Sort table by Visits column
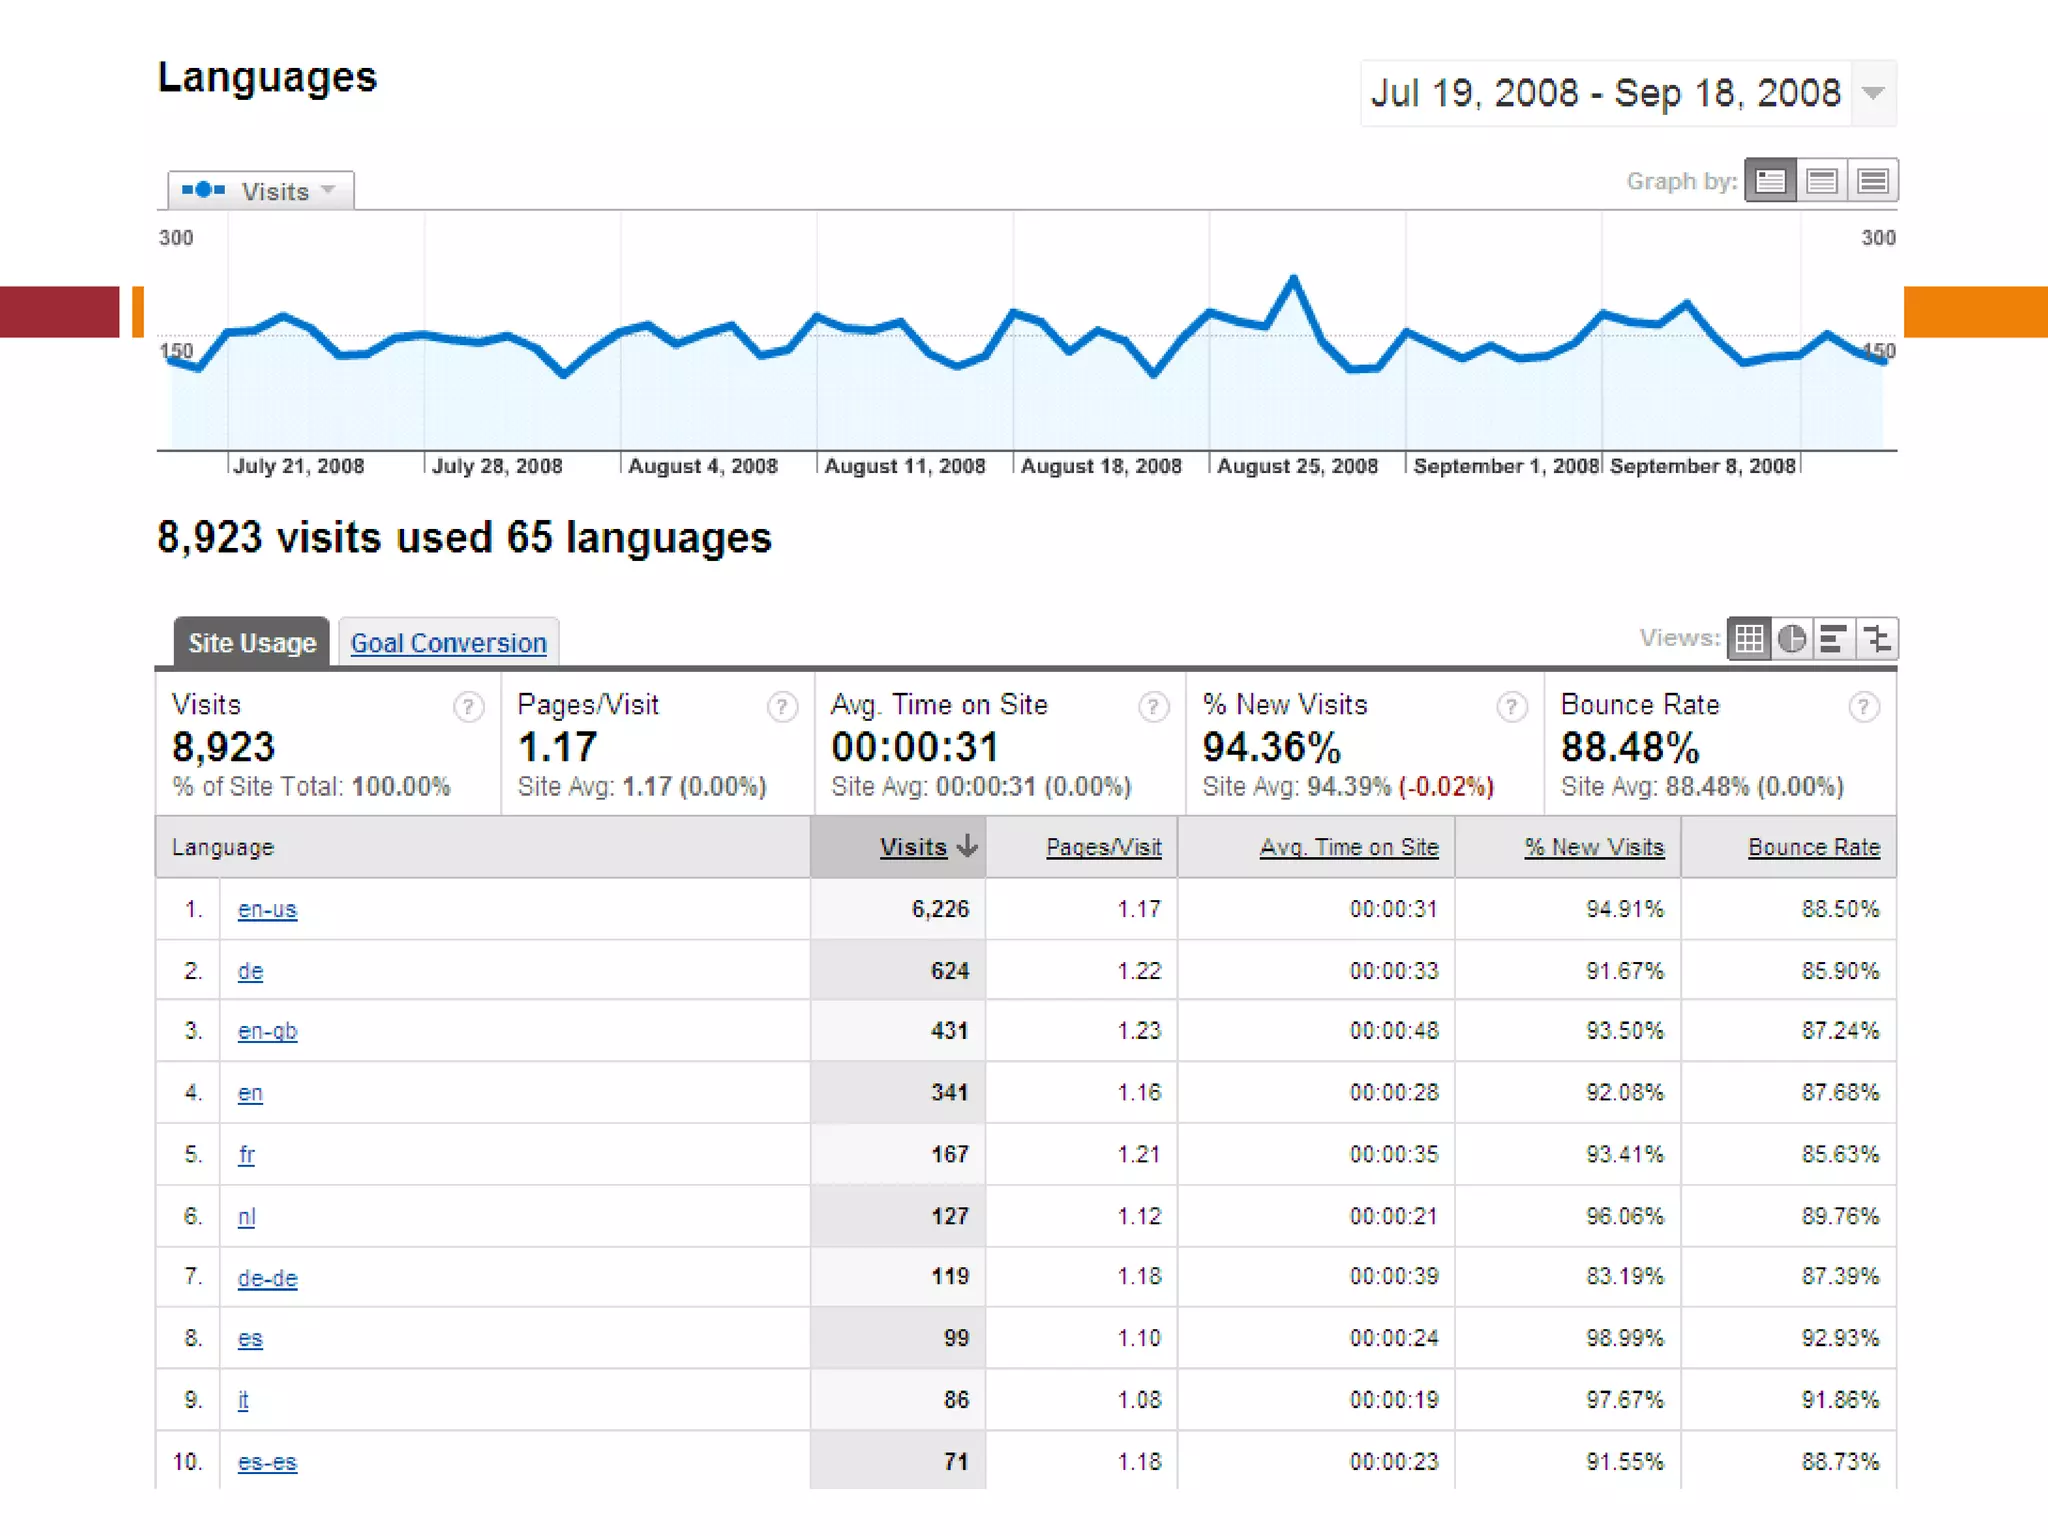This screenshot has height=1536, width=2048. [x=913, y=847]
